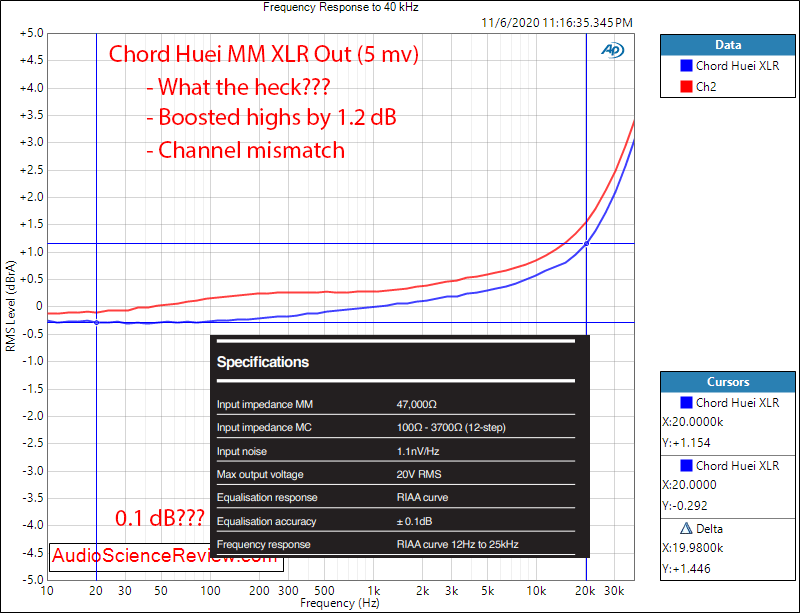Select cursor value X:20.0000 in second cursor
The image size is (800, 613).
(x=689, y=485)
